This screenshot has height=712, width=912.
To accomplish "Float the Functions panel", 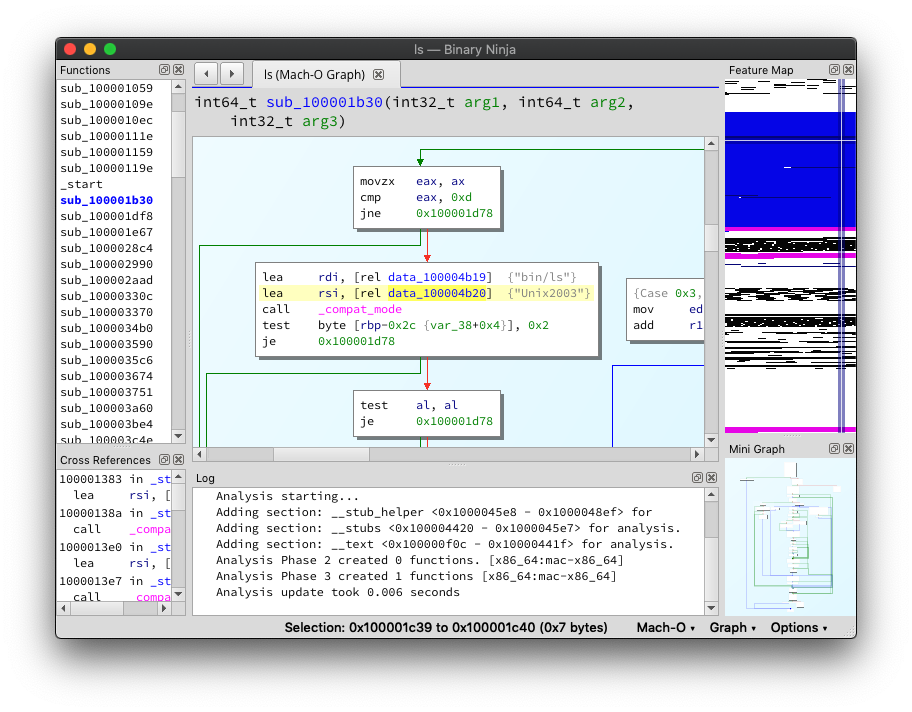I will click(164, 70).
